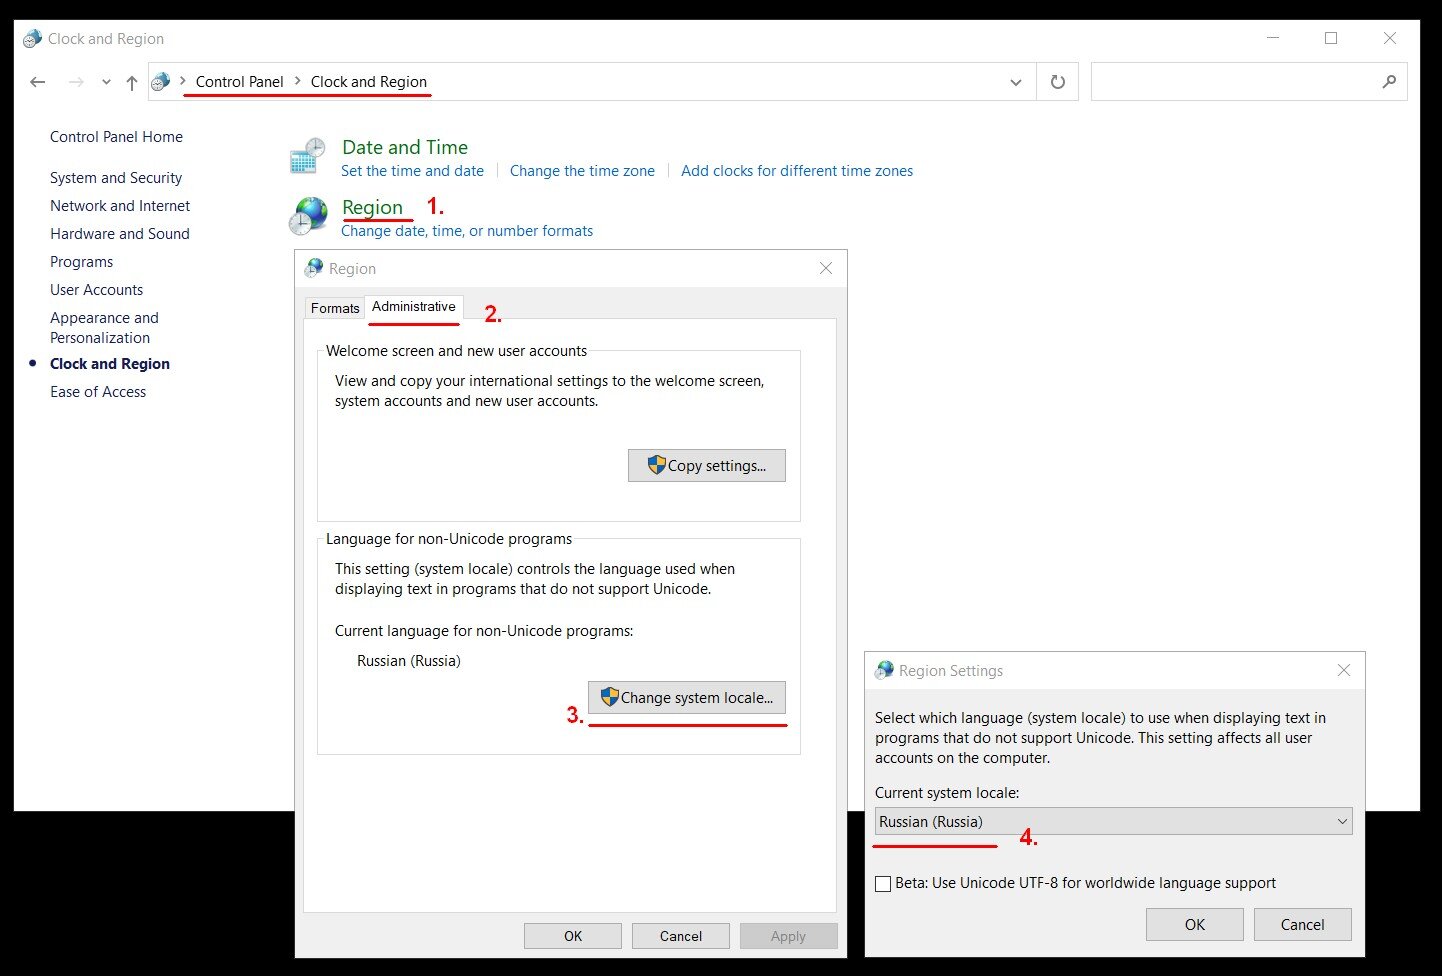Enable Beta Unicode UTF-8 checkbox
This screenshot has height=976, width=1442.
[883, 884]
